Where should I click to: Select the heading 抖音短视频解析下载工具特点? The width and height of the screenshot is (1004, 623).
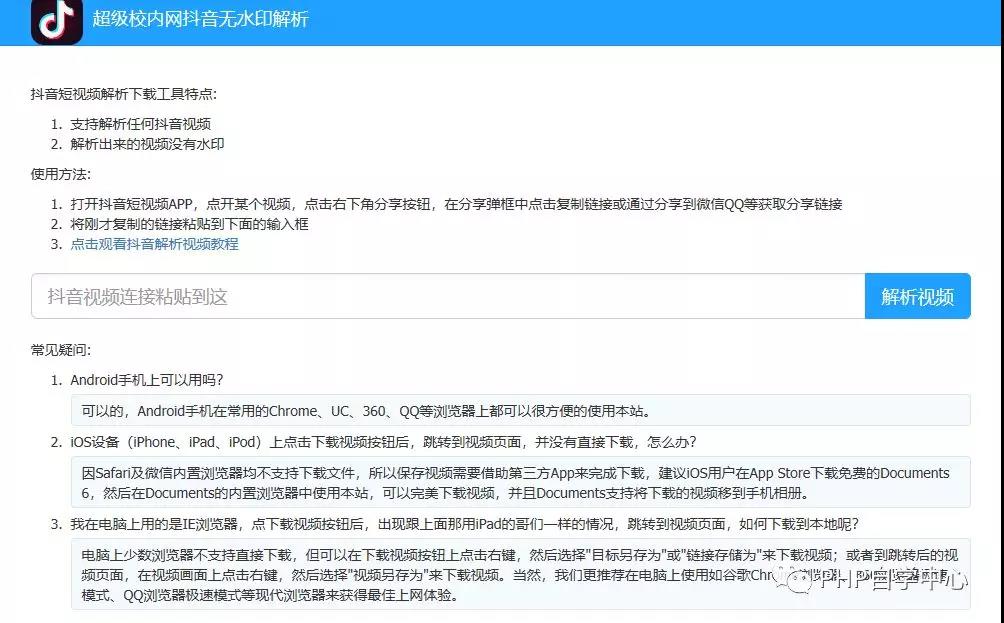pos(124,94)
